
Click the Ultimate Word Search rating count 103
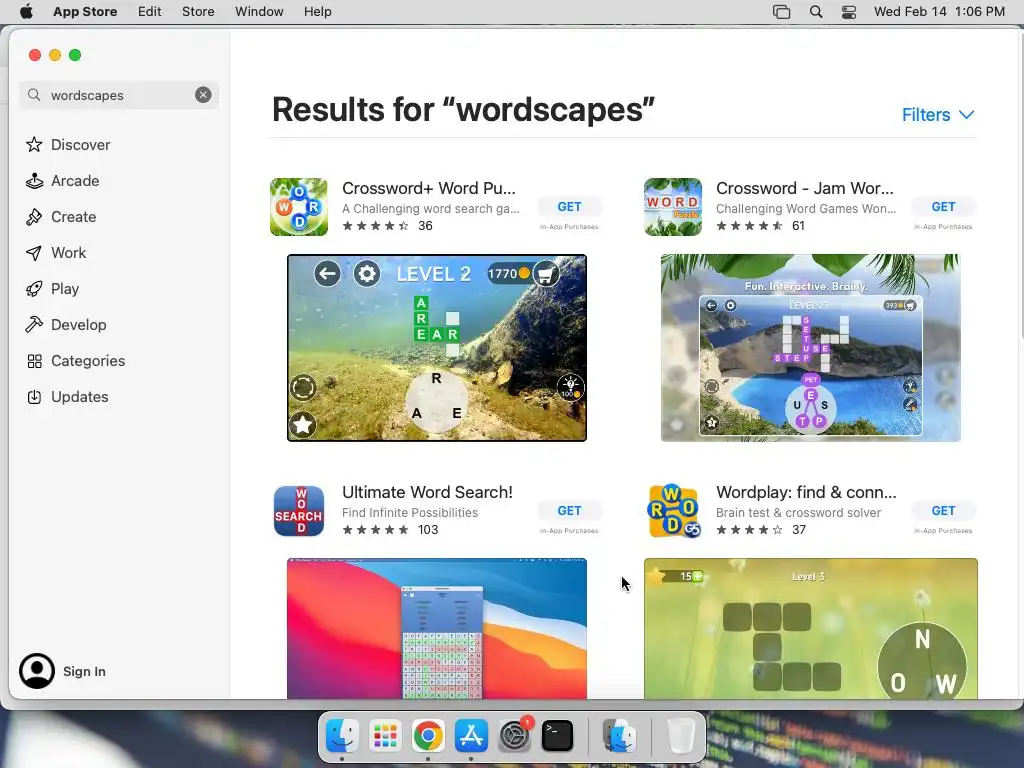click(x=428, y=530)
